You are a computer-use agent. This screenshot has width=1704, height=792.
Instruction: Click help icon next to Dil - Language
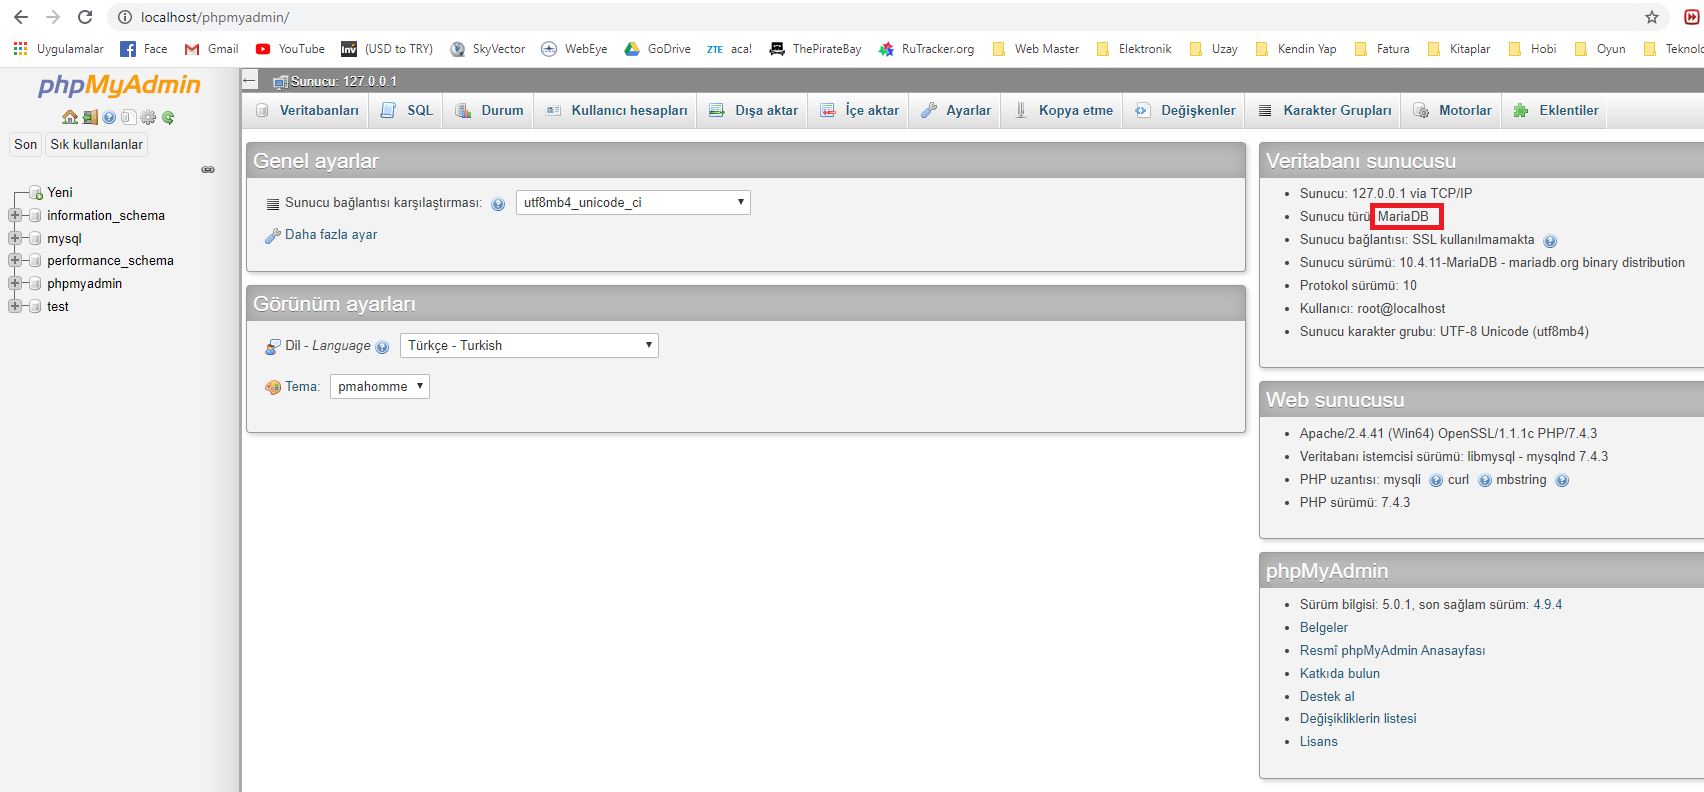[382, 347]
